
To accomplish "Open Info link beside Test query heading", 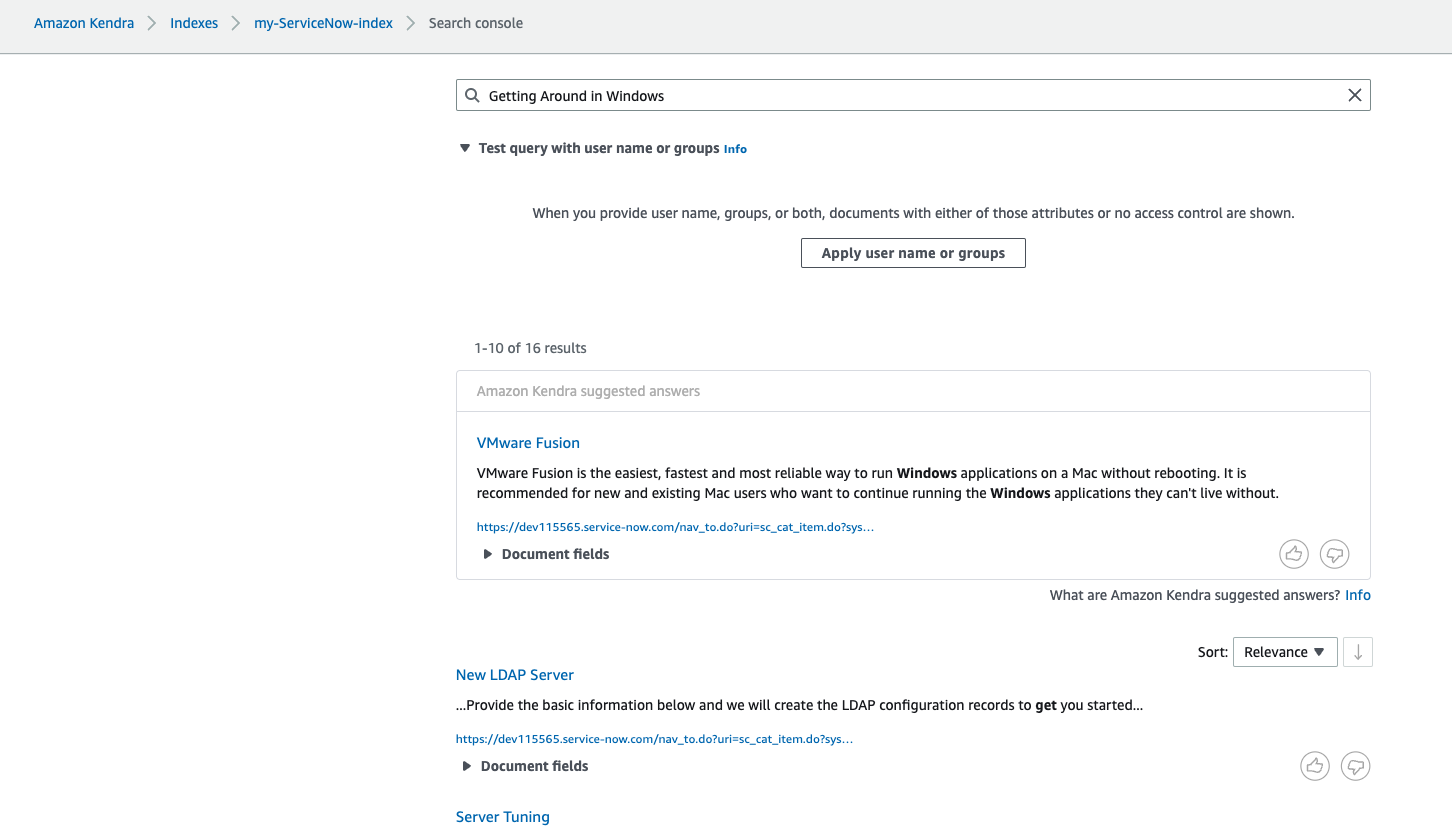I will [x=735, y=149].
